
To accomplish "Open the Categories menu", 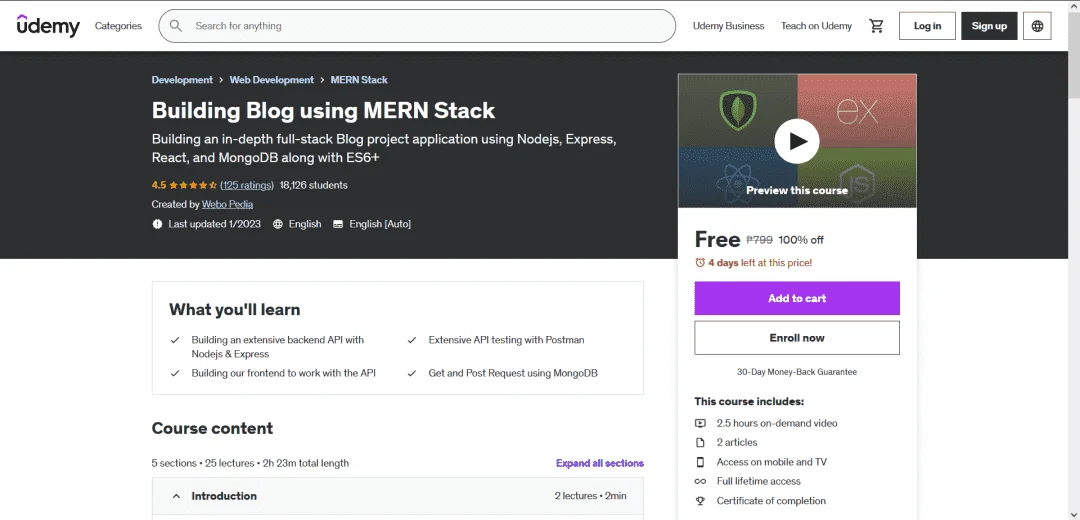I will pos(118,26).
